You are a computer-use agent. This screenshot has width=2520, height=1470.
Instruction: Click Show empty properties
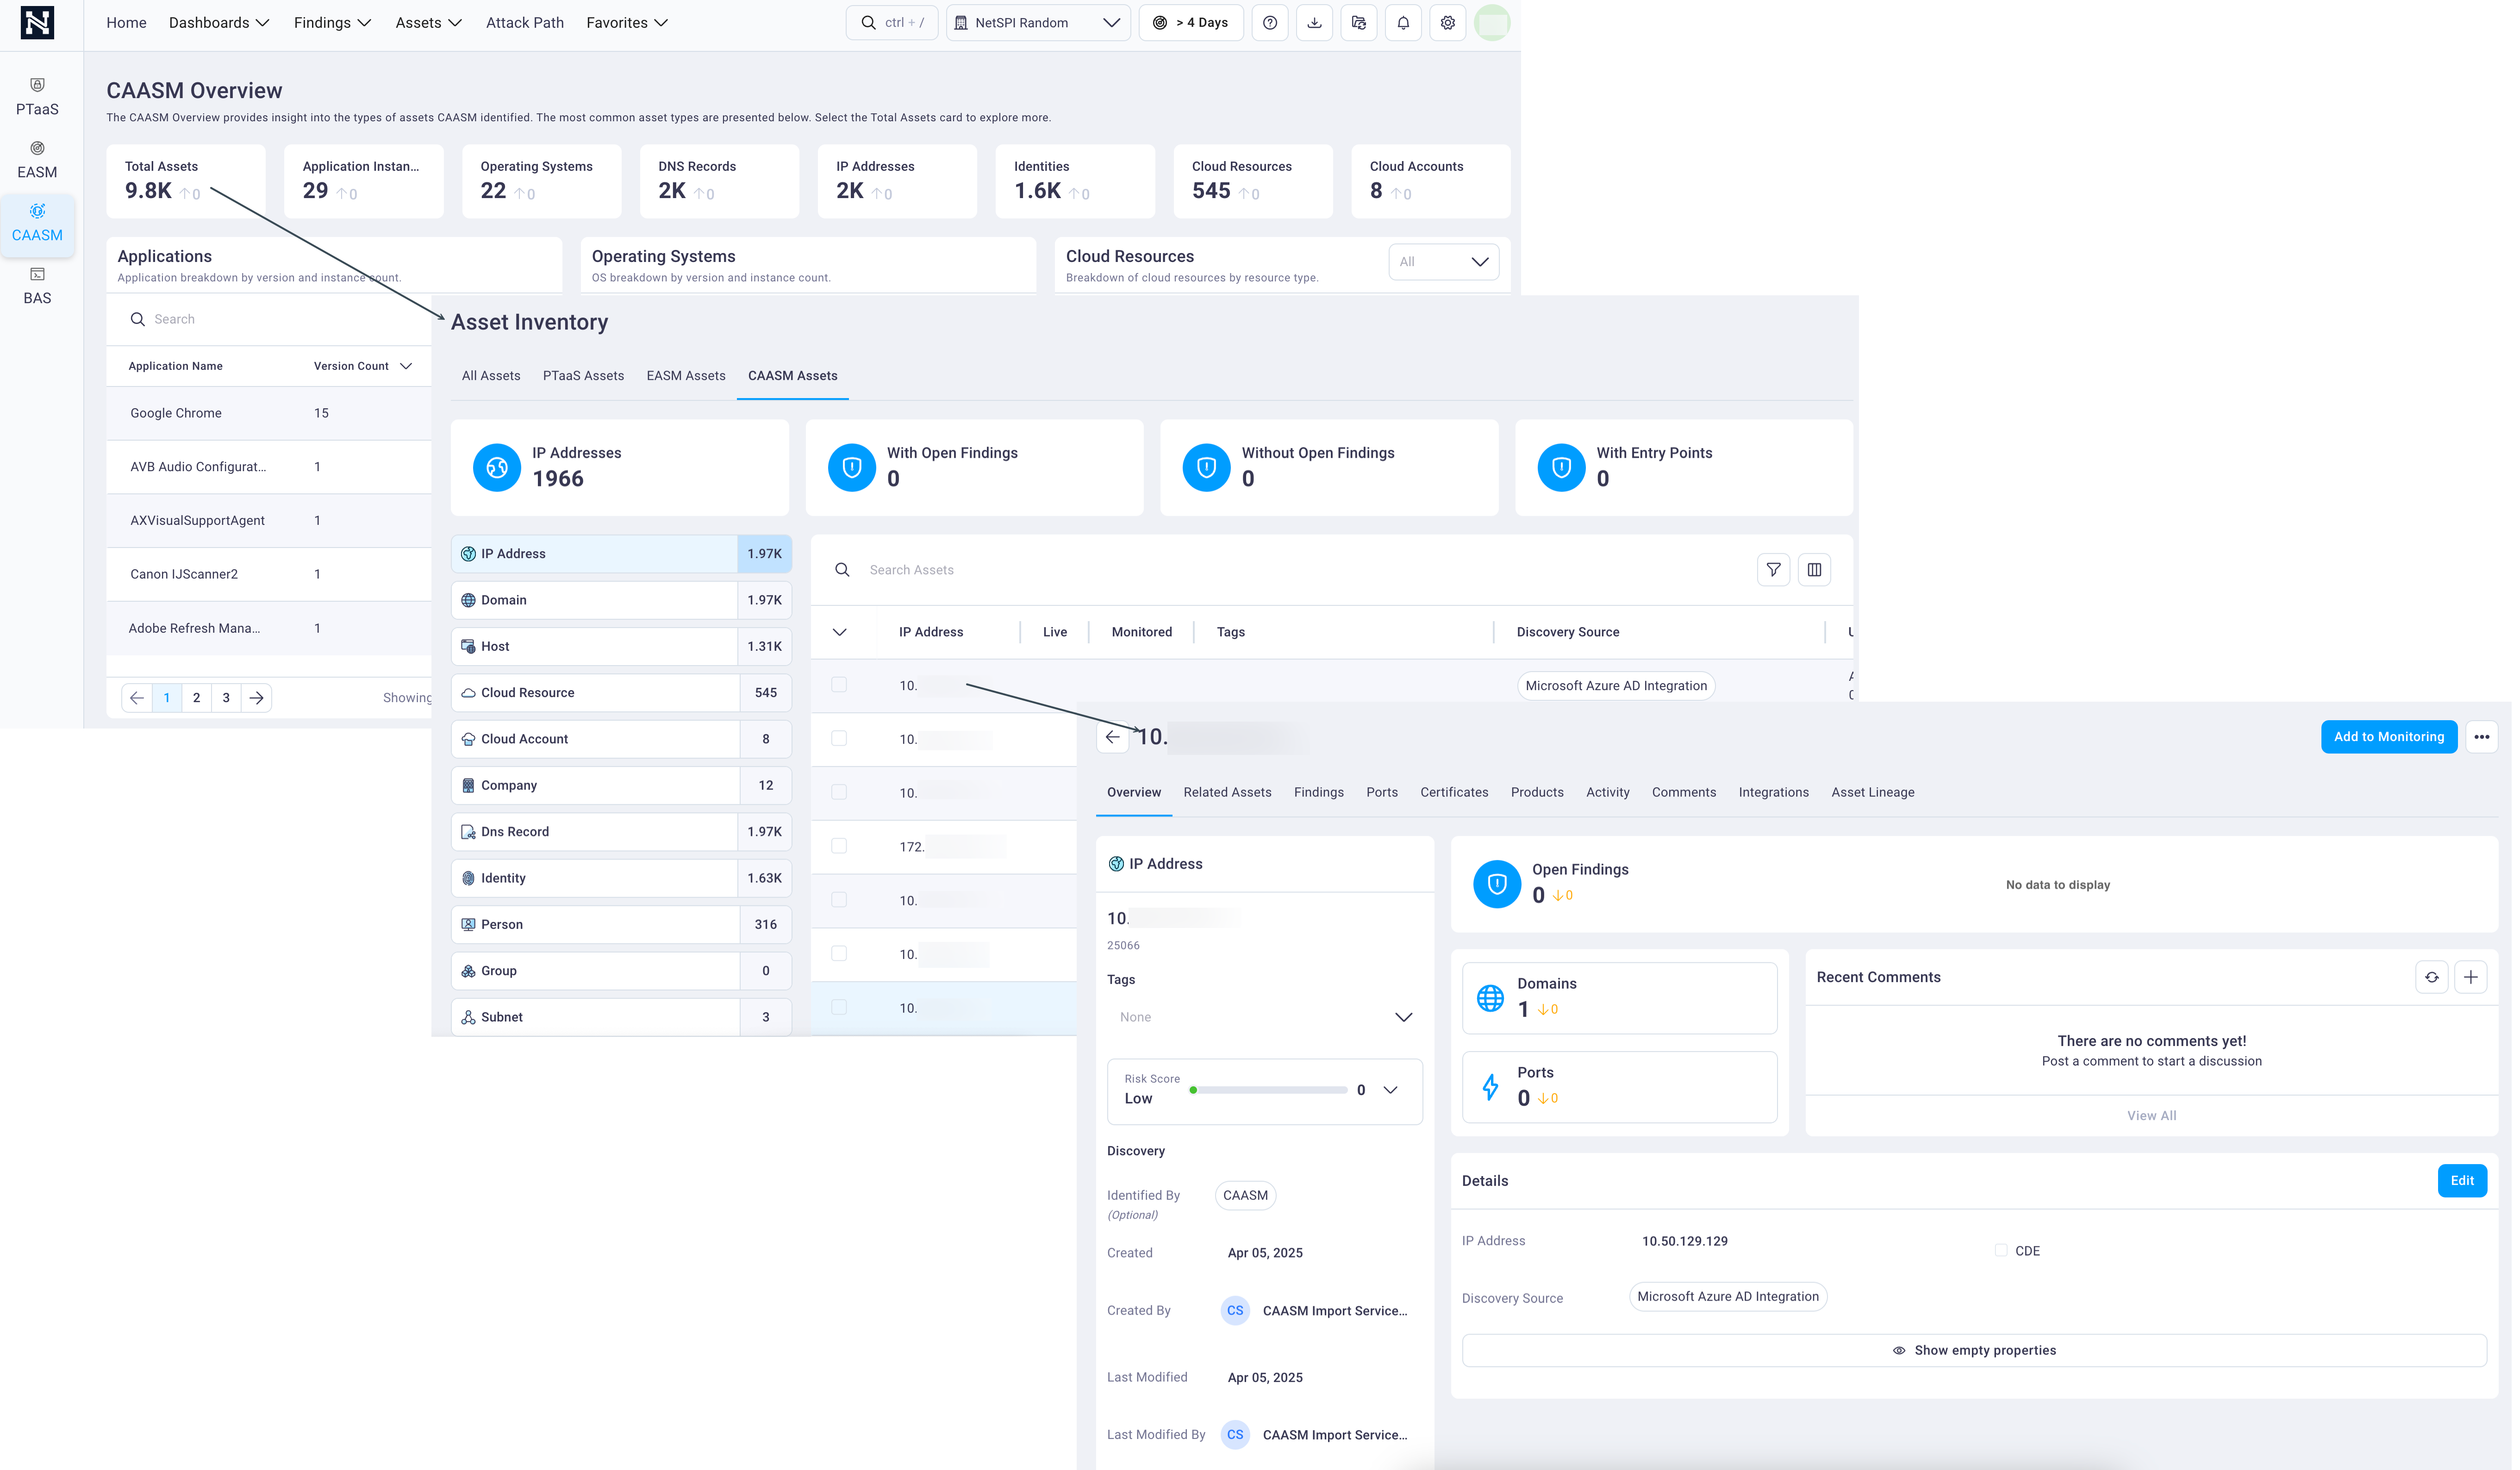coord(1974,1350)
